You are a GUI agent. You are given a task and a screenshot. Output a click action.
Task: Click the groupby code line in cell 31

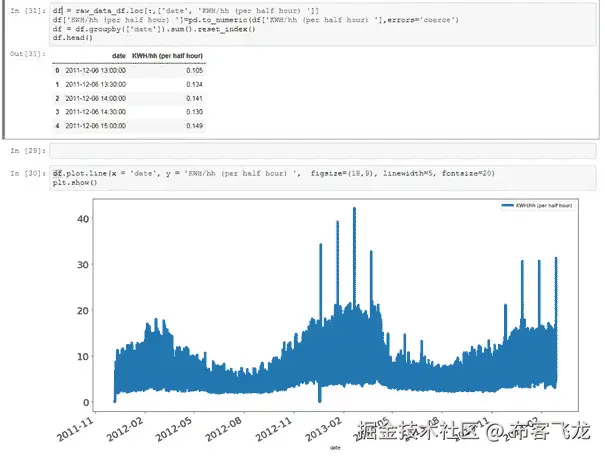point(154,29)
